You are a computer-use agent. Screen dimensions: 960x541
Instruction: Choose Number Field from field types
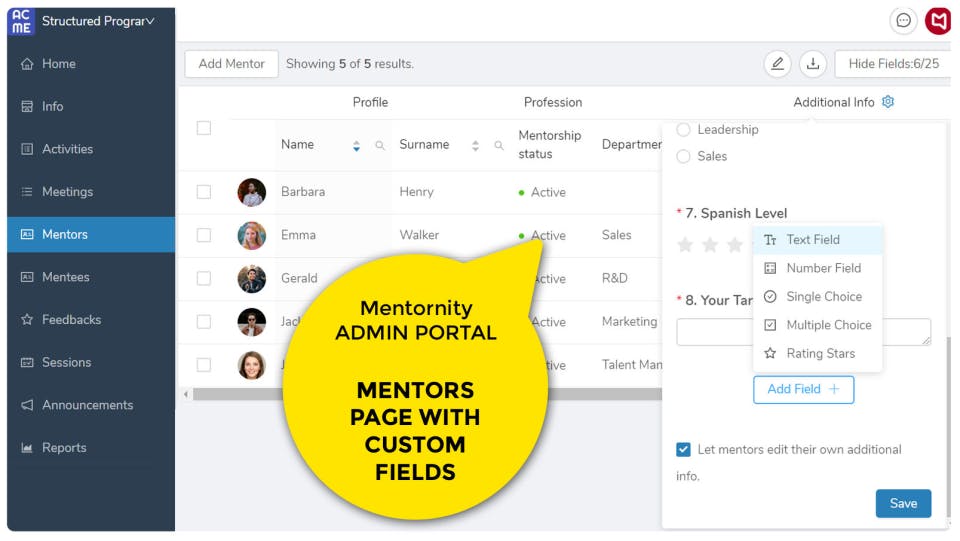(x=817, y=268)
